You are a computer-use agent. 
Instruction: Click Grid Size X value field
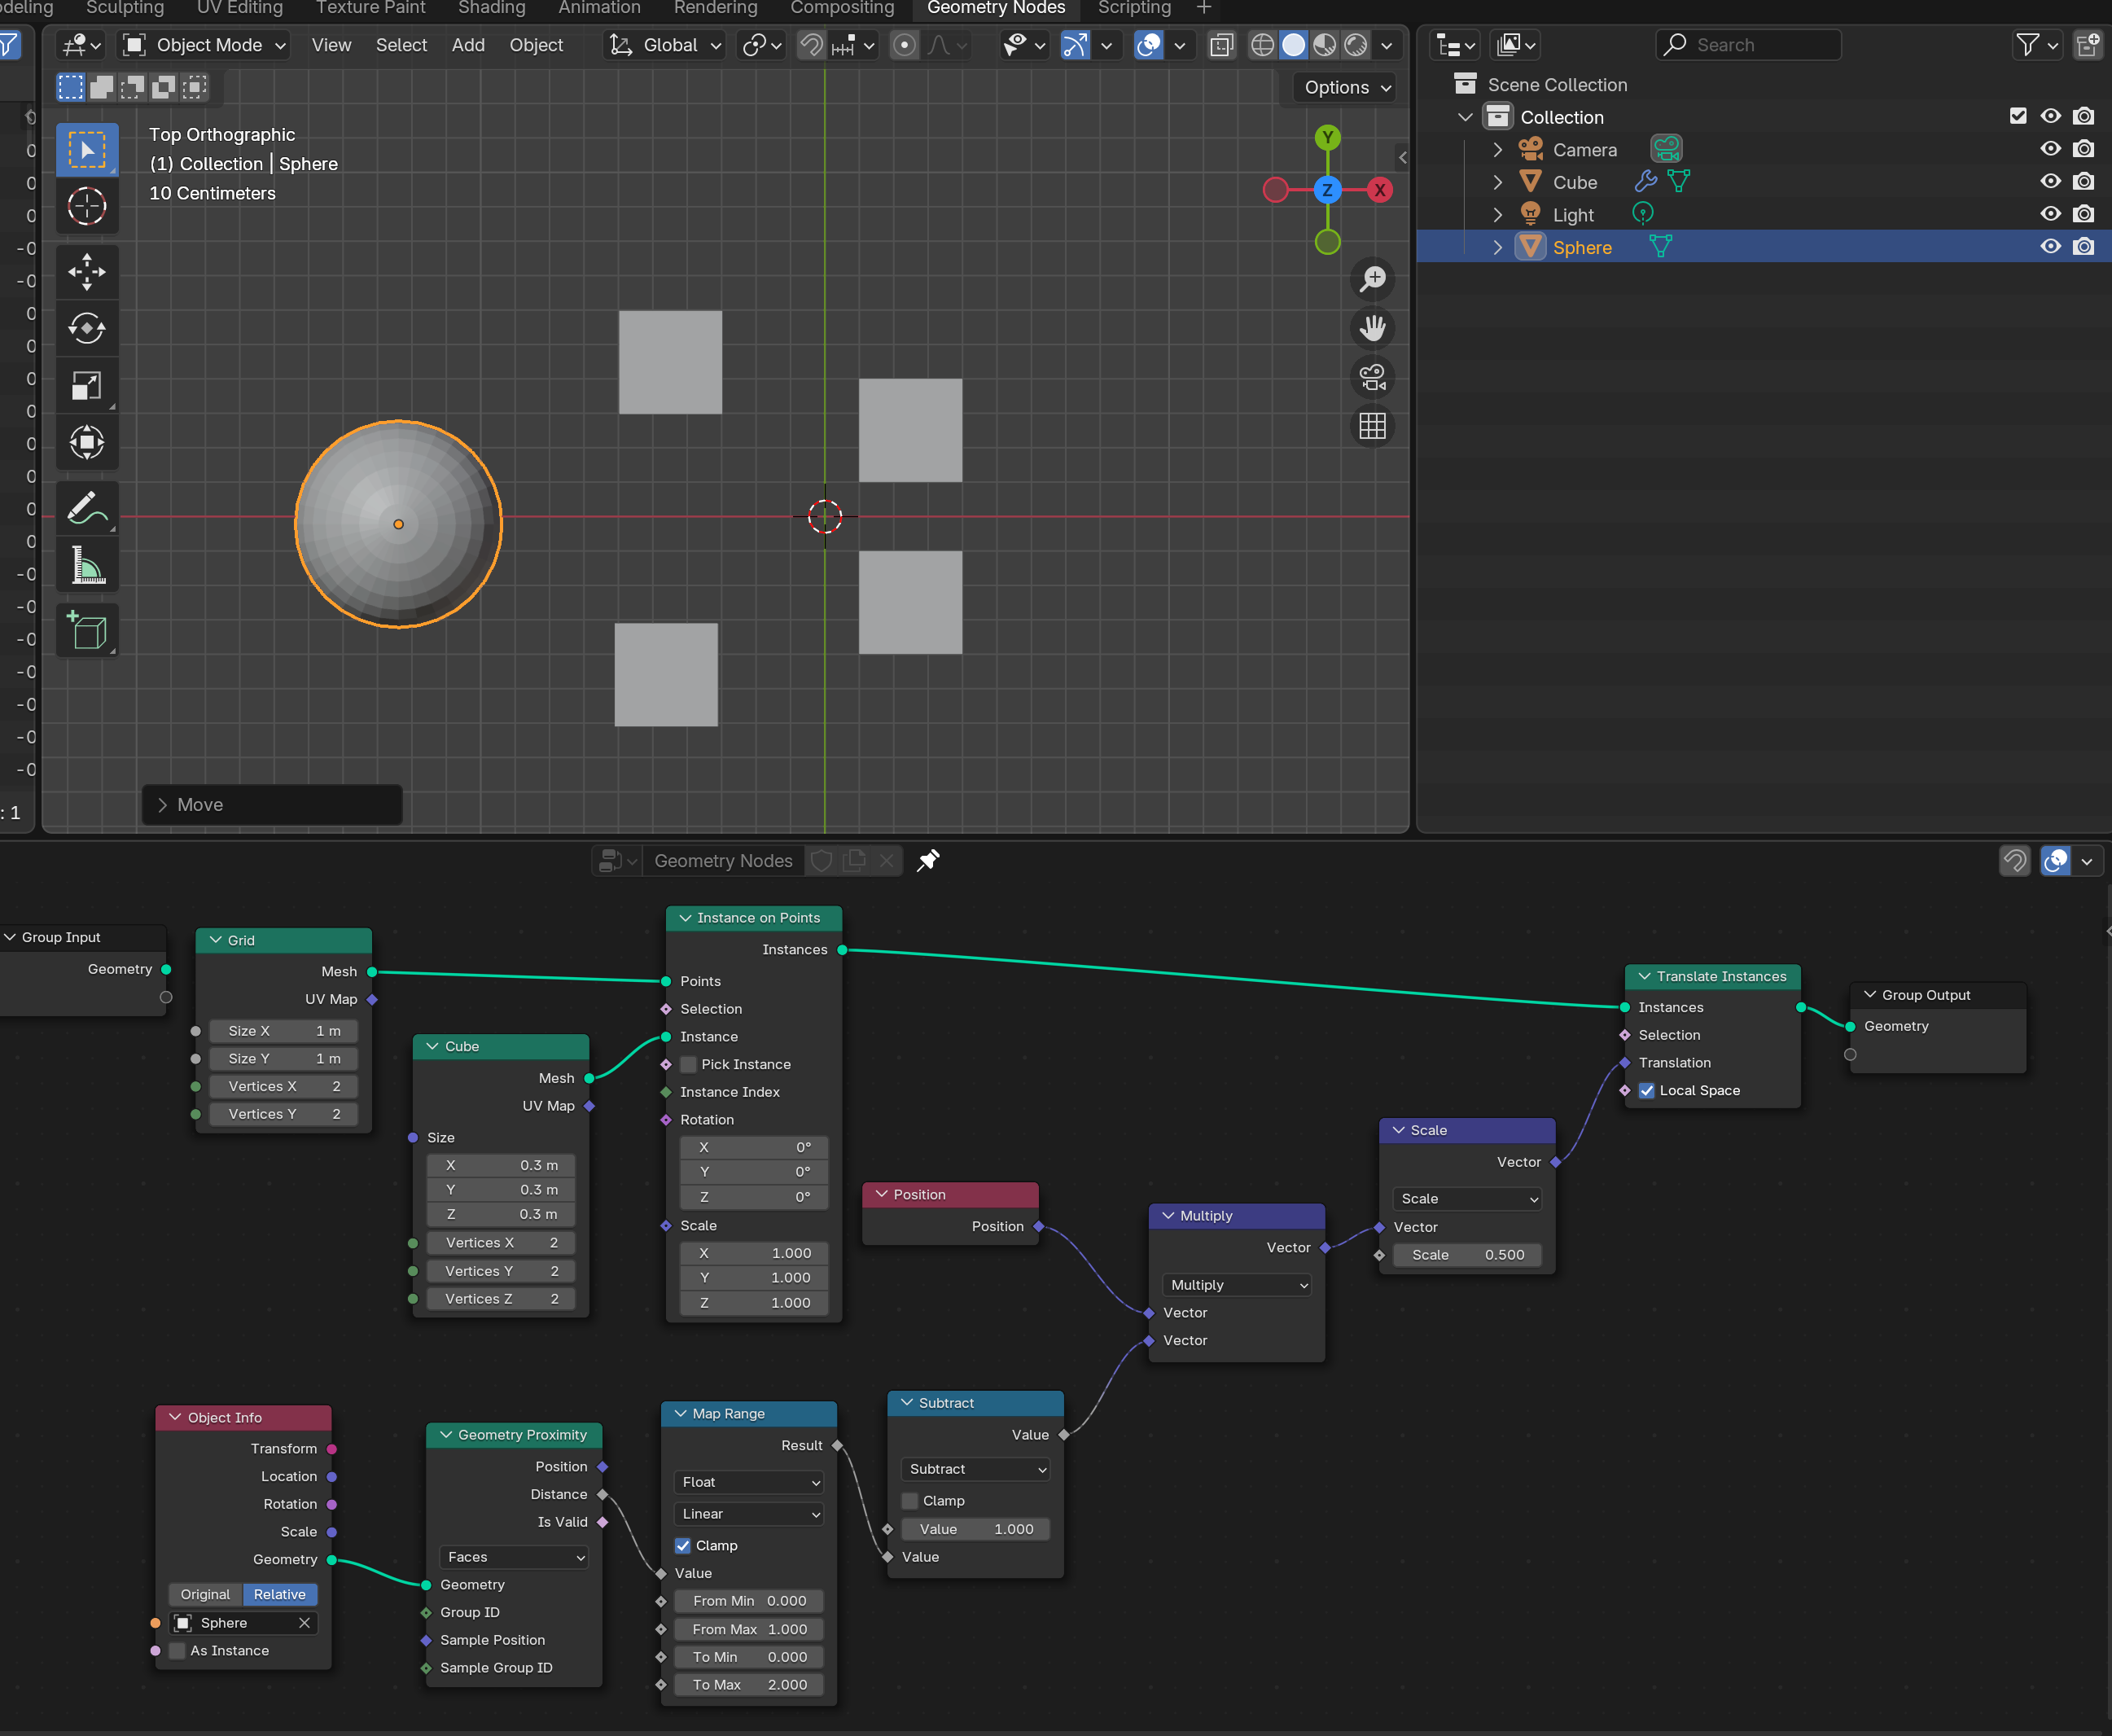(x=284, y=1032)
